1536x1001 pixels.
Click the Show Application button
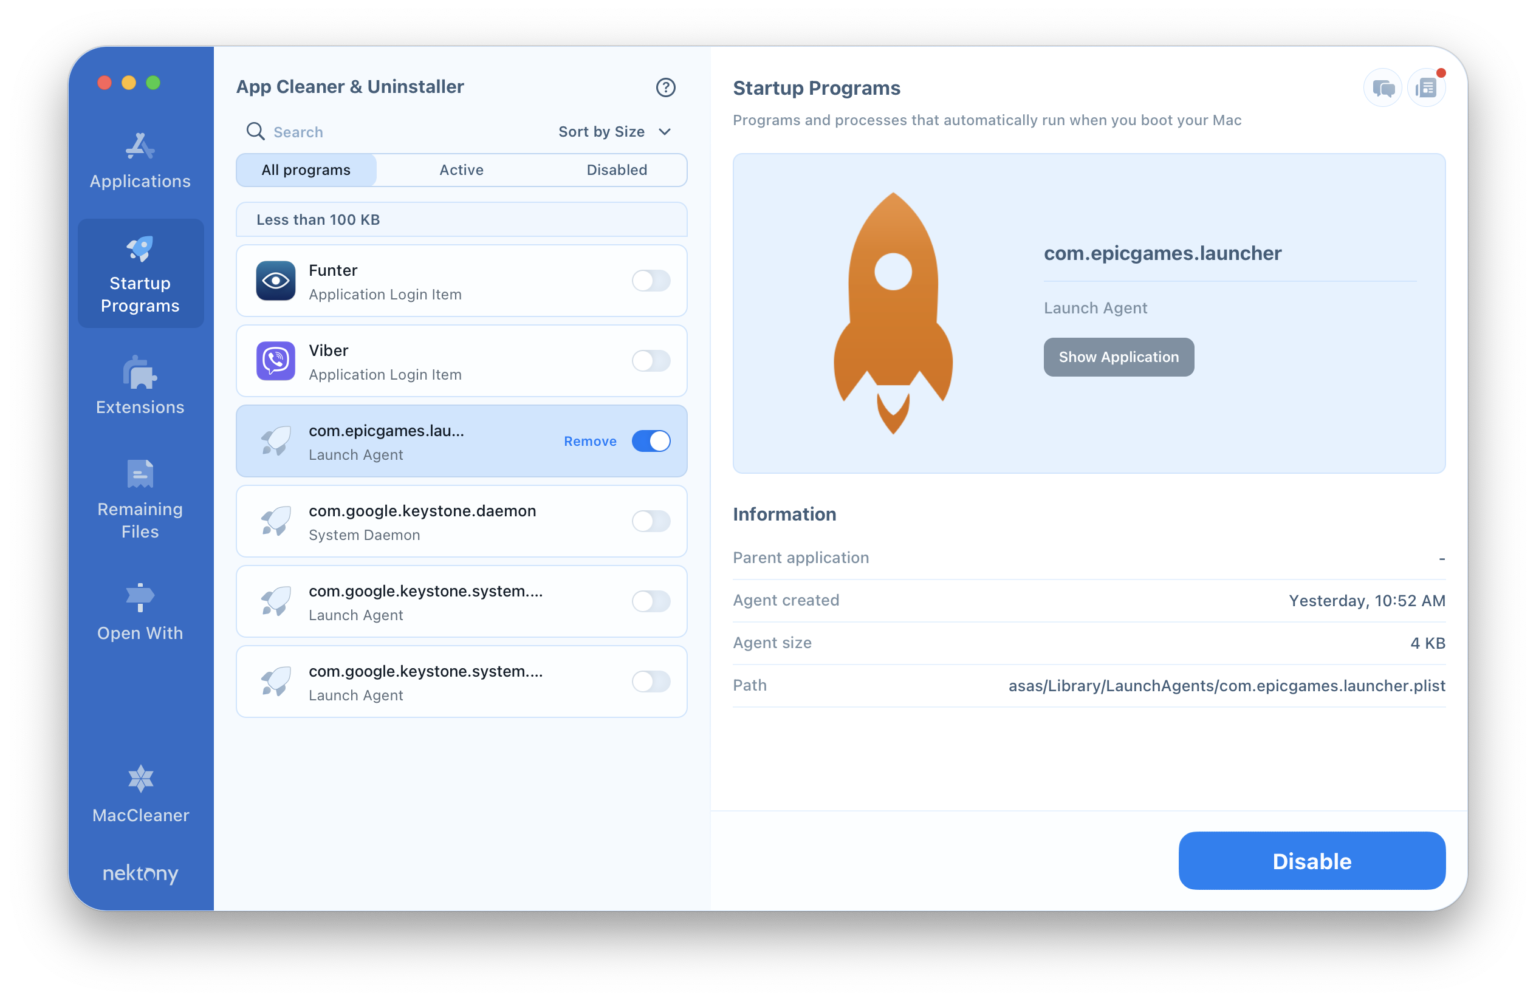click(x=1118, y=357)
